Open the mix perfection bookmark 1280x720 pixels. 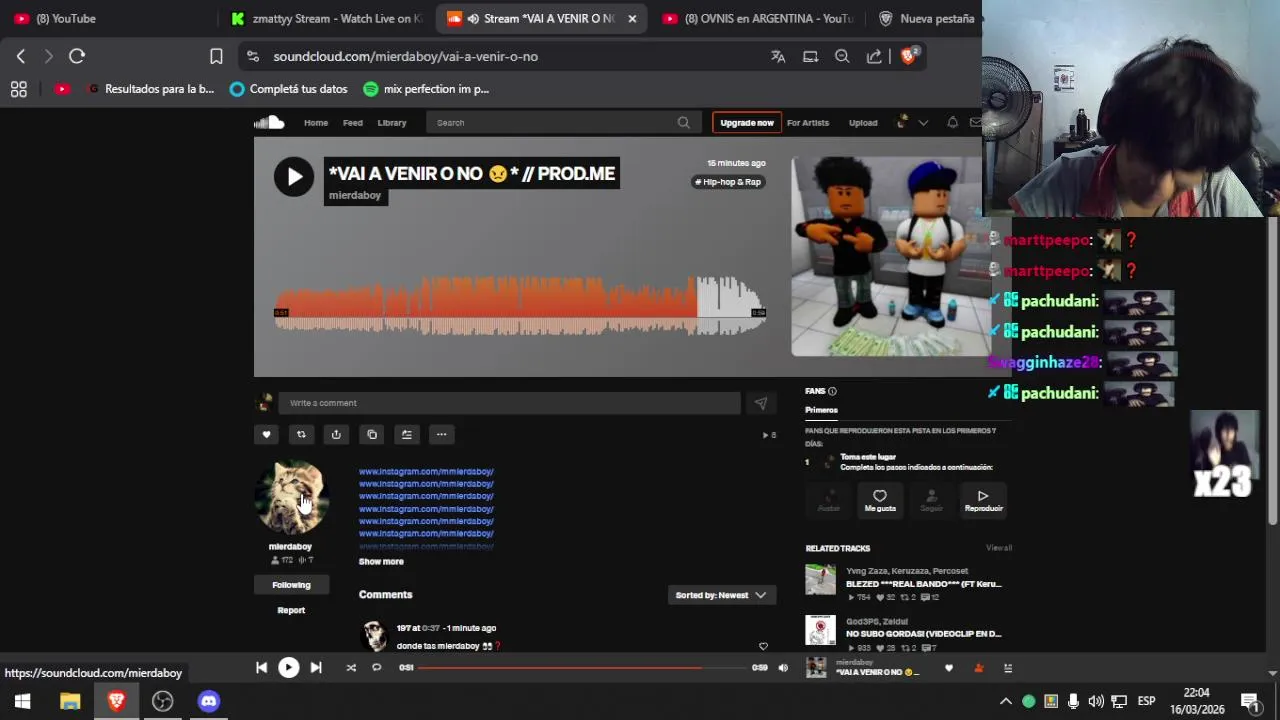(426, 89)
